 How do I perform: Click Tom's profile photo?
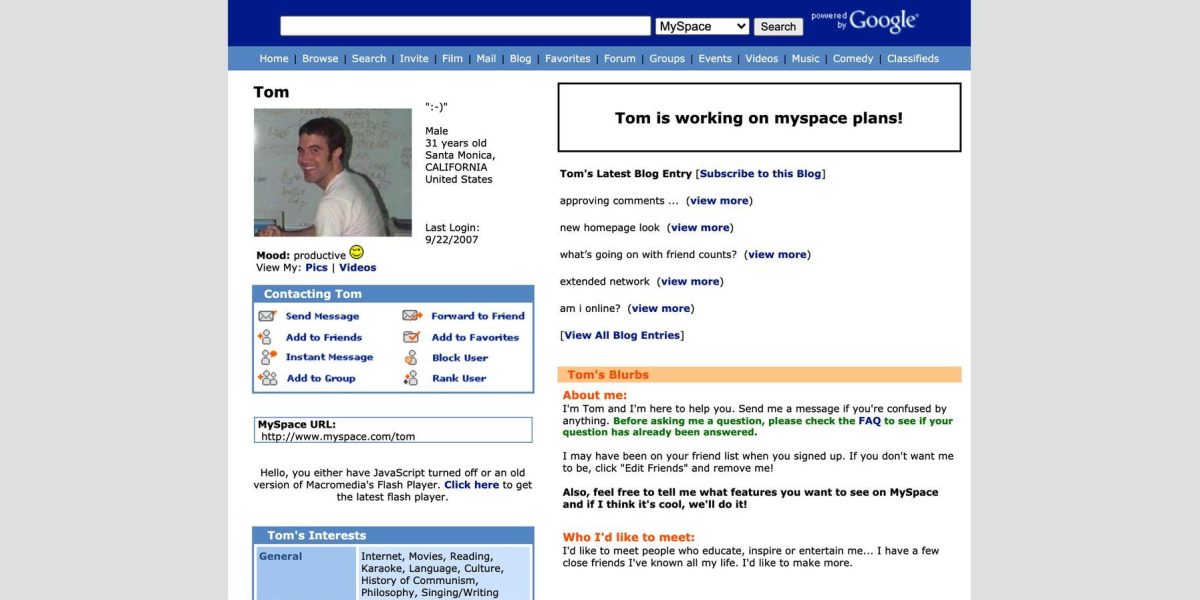tap(332, 172)
